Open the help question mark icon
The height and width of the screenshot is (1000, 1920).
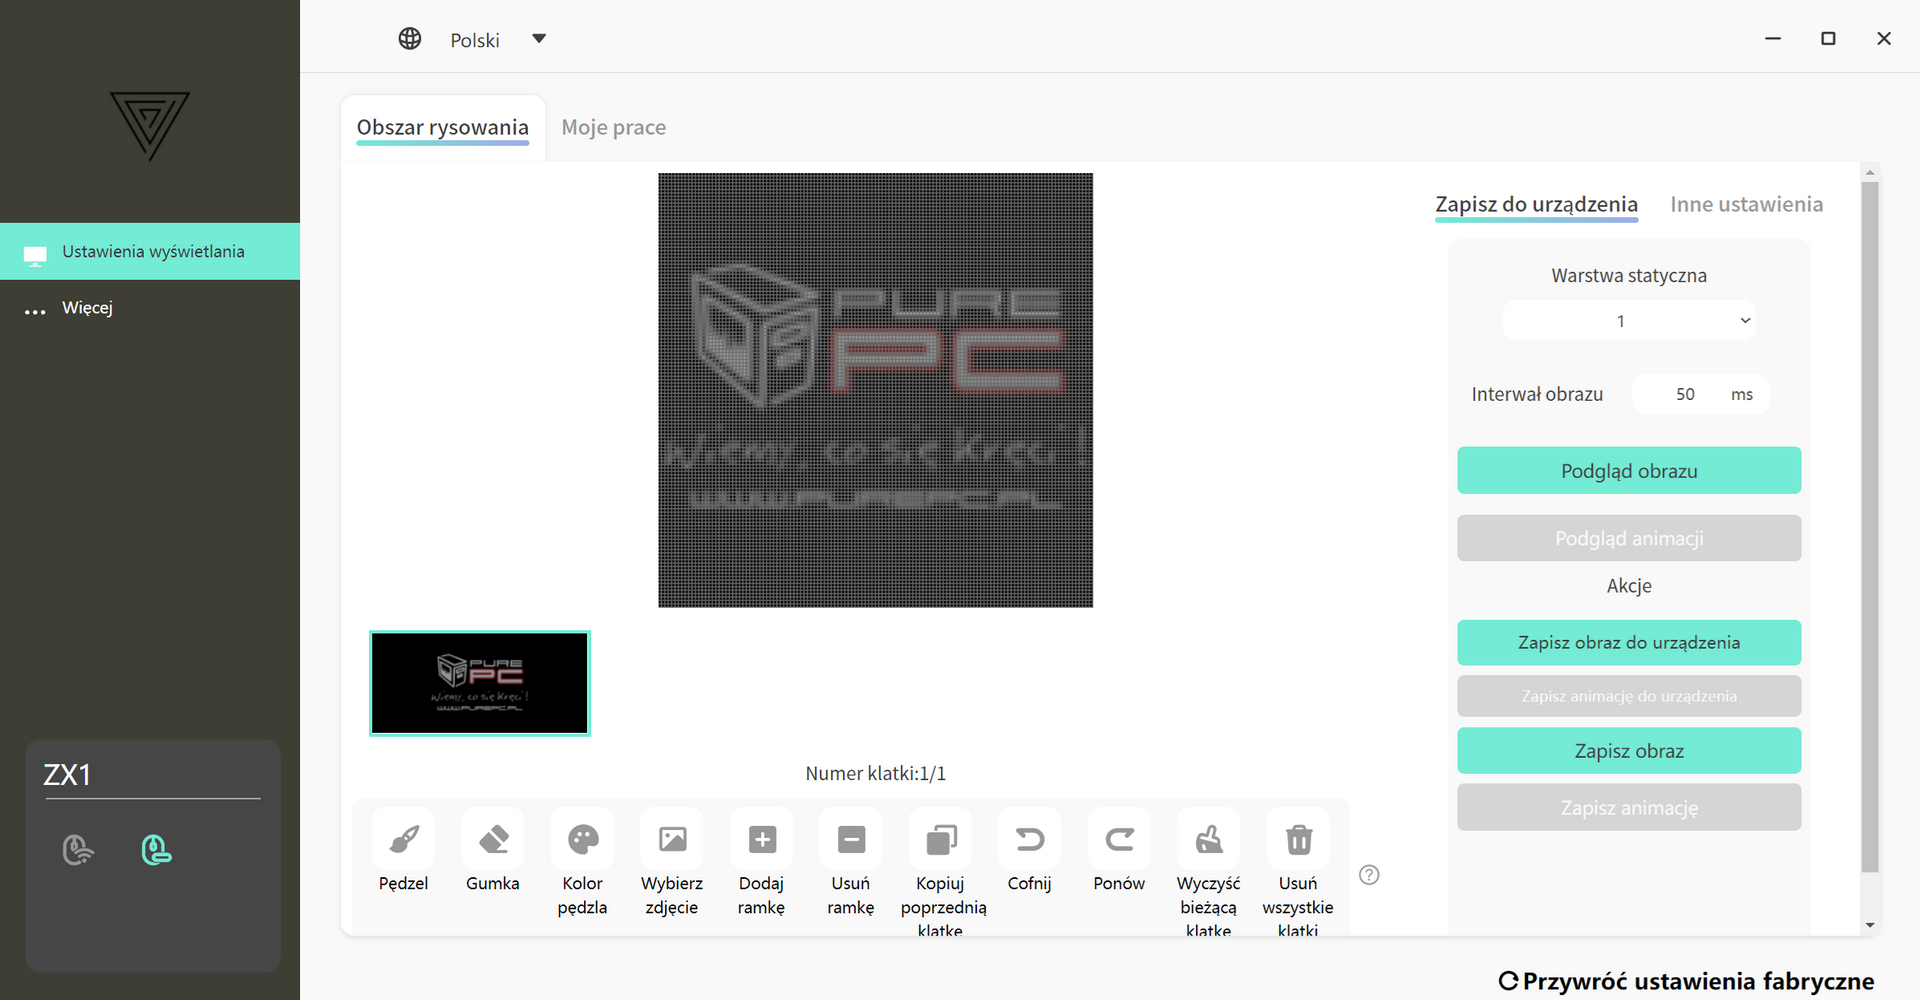(x=1369, y=875)
